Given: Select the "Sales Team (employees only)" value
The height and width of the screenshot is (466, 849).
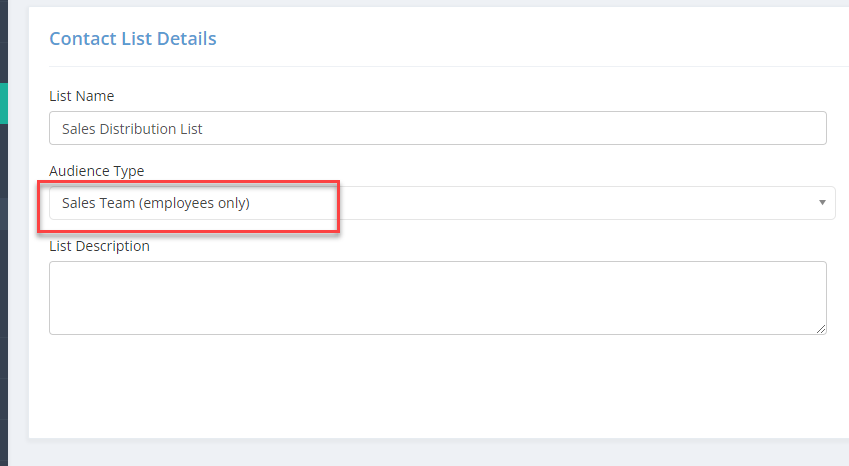Looking at the screenshot, I should click(155, 203).
